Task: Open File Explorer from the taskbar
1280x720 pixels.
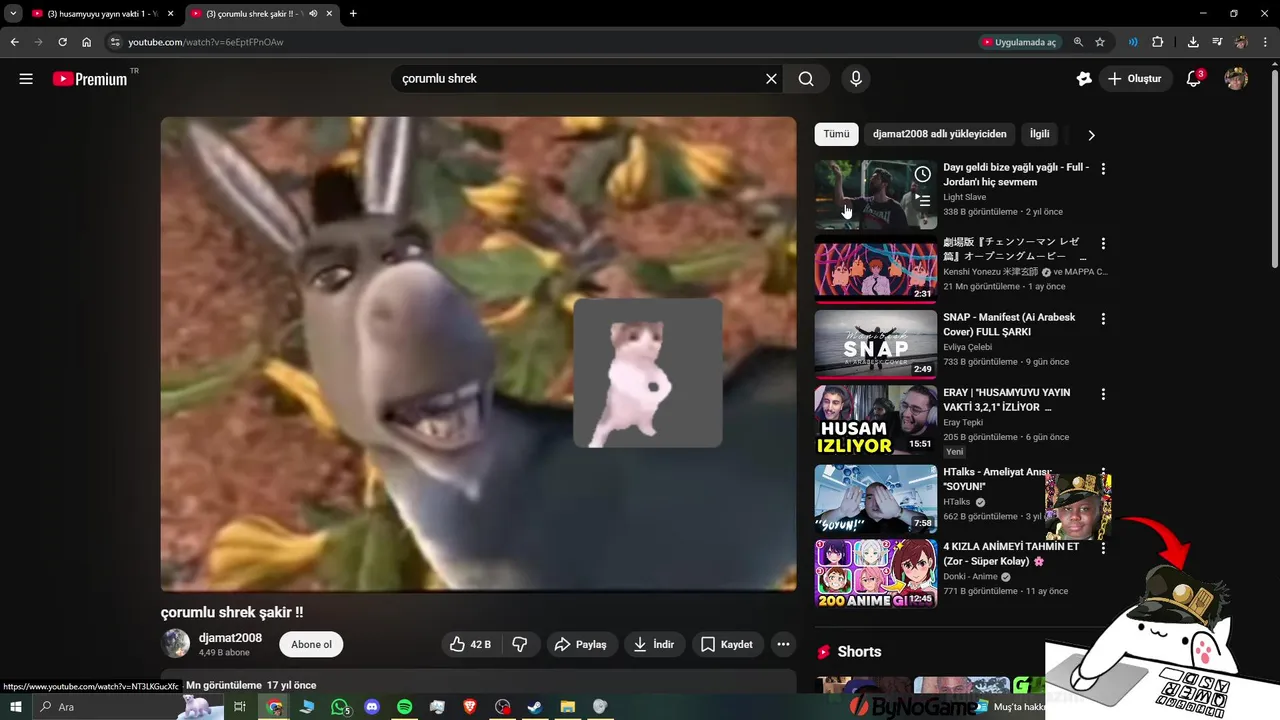Action: click(567, 707)
